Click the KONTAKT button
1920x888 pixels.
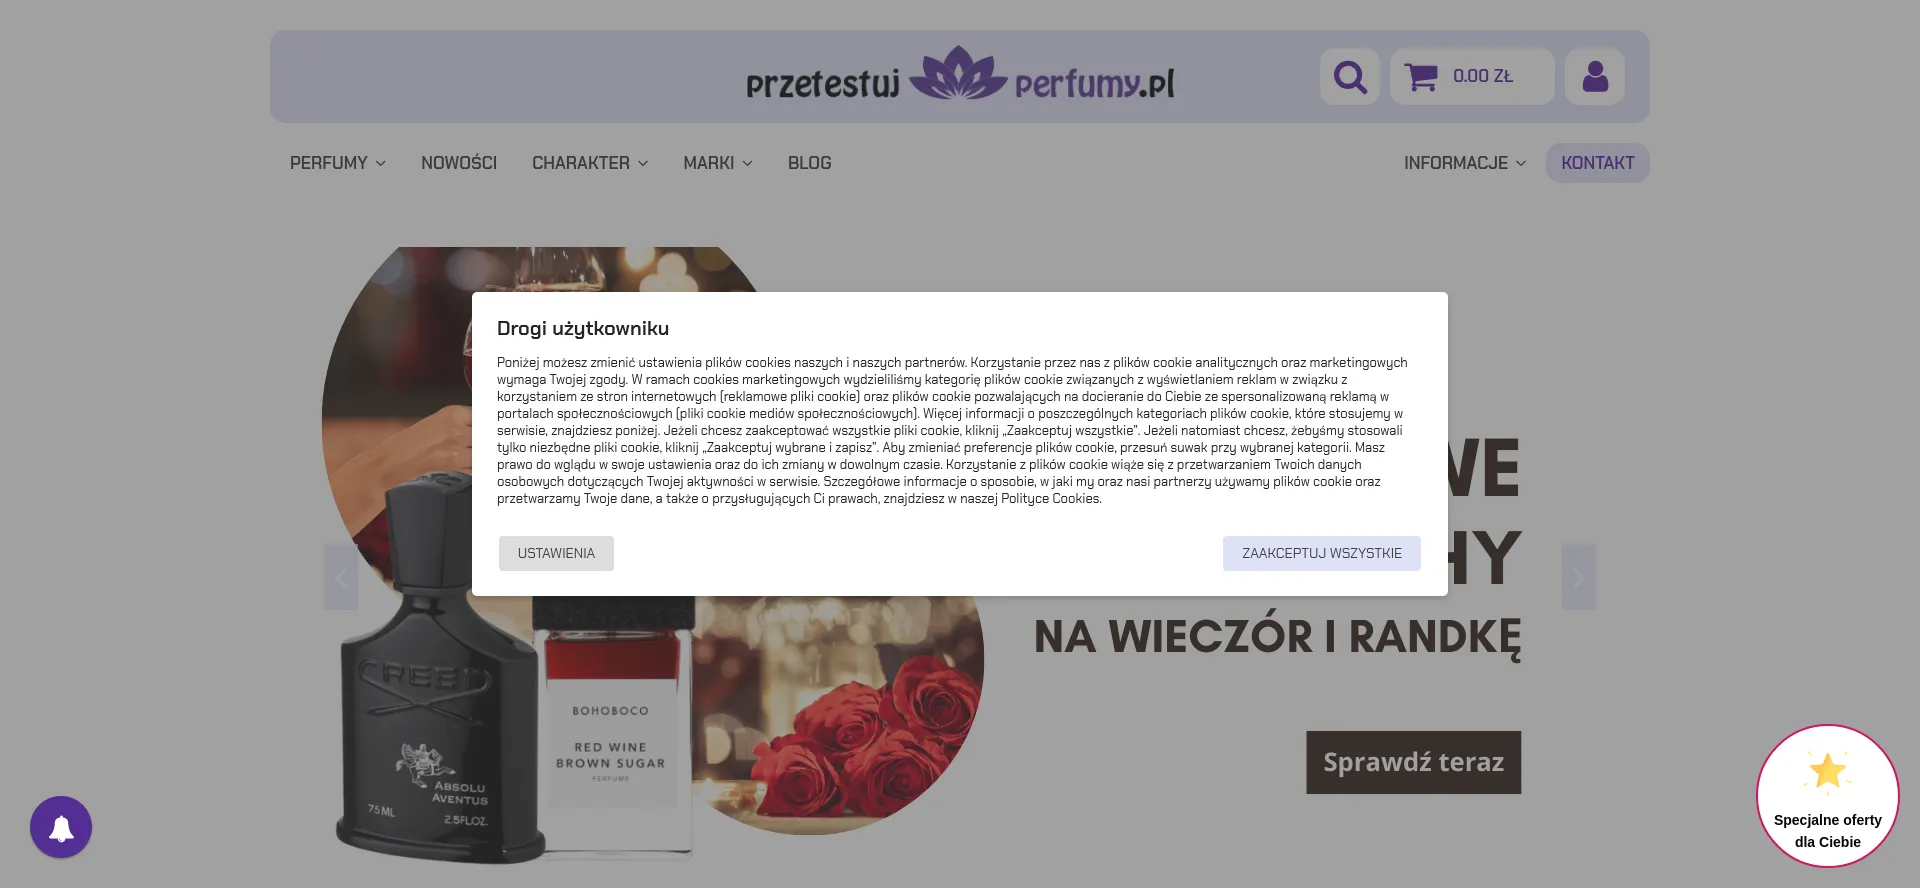click(1598, 163)
